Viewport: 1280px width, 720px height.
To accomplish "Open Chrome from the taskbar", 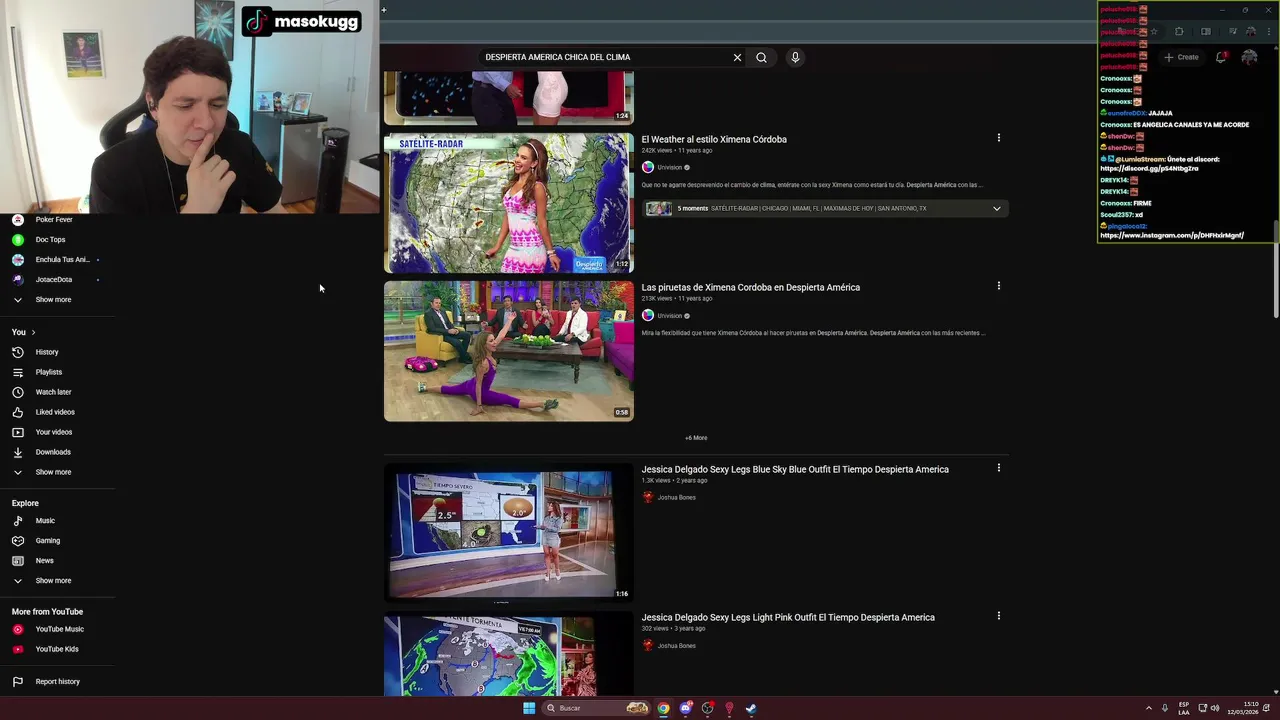I will point(663,708).
